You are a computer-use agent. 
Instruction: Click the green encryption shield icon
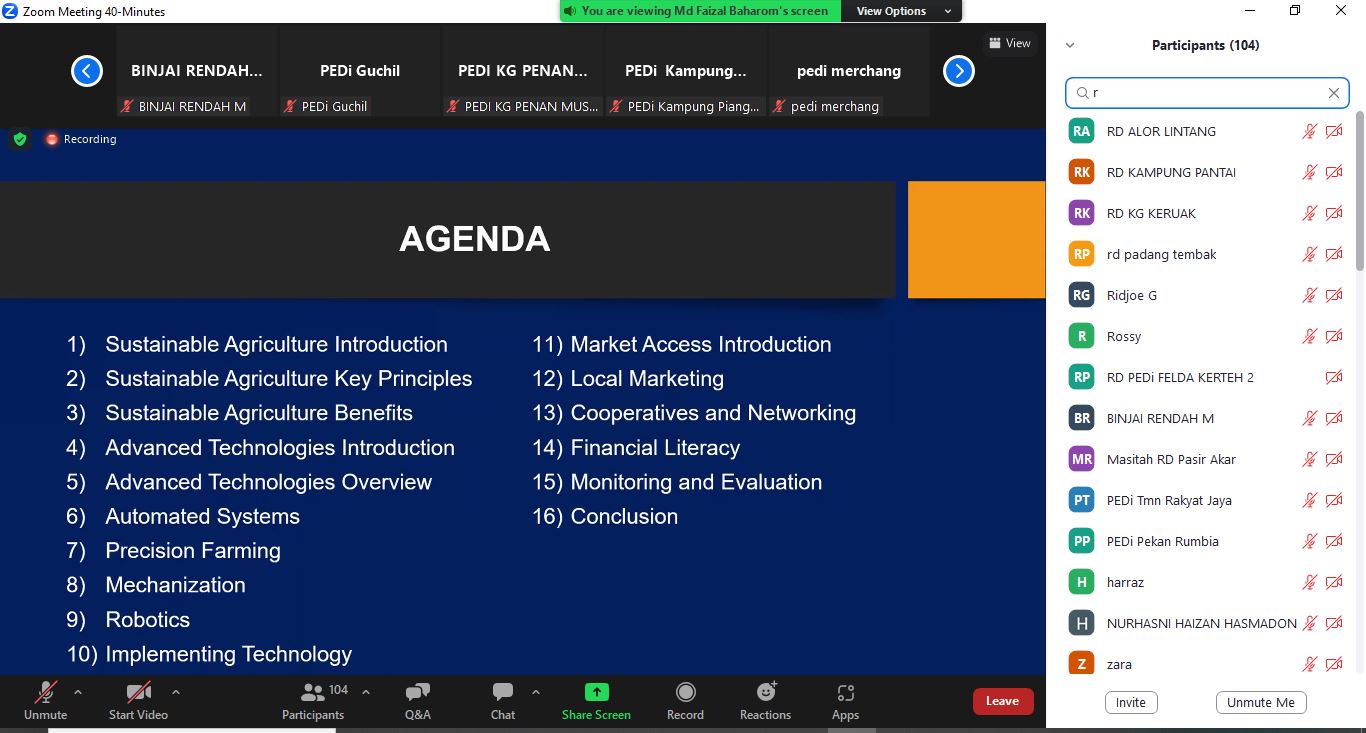(x=20, y=139)
